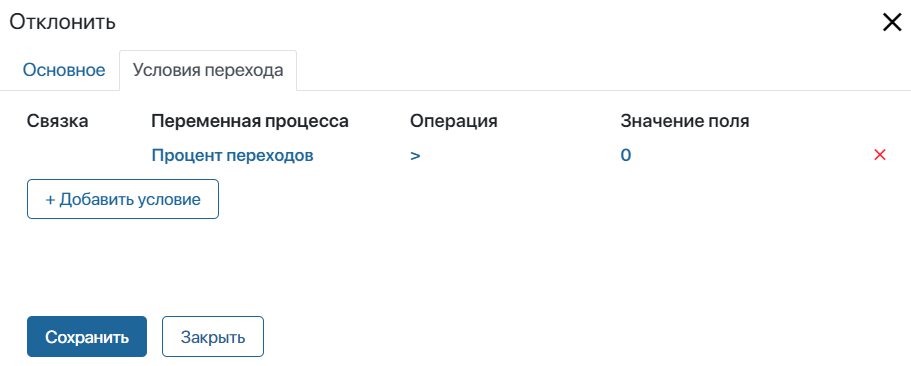Screen dimensions: 911x366
Task: Edit the field value 0
Action: [626, 155]
